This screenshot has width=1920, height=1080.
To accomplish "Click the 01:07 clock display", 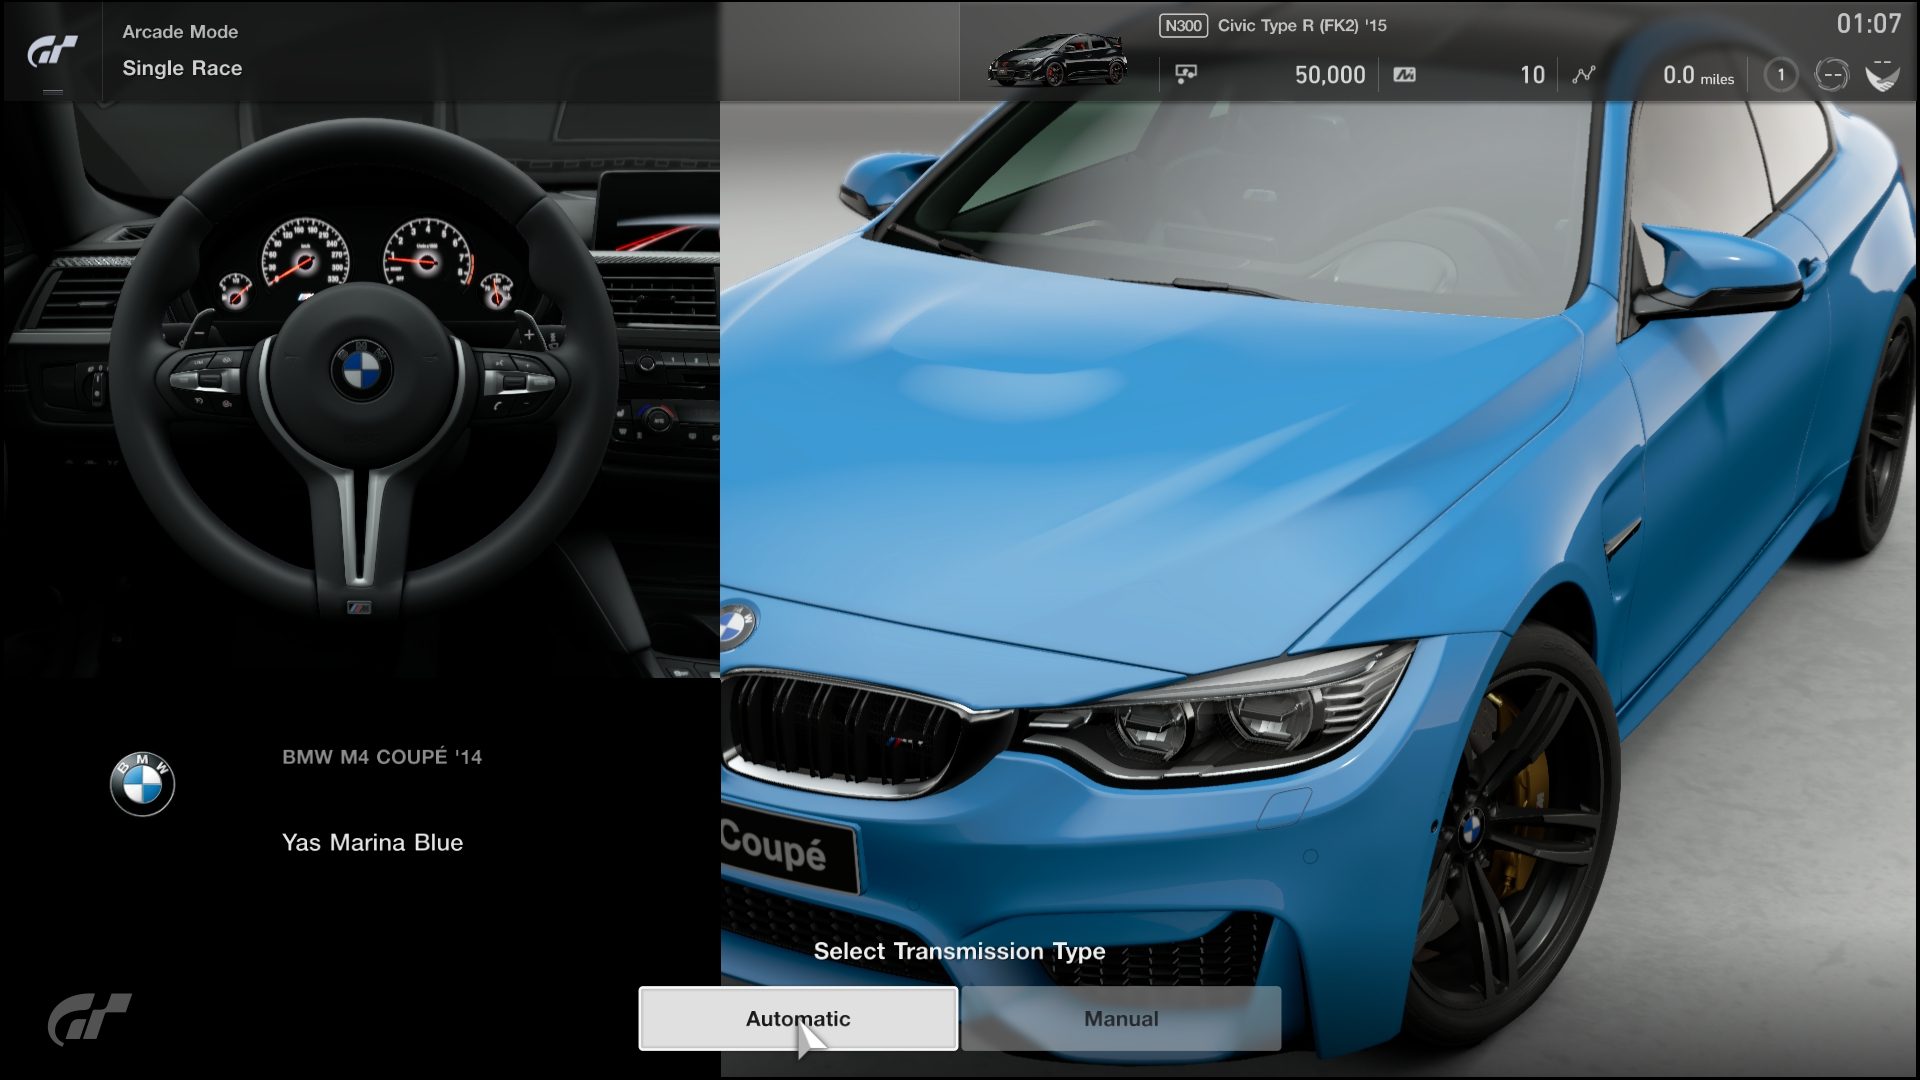I will 1868,24.
